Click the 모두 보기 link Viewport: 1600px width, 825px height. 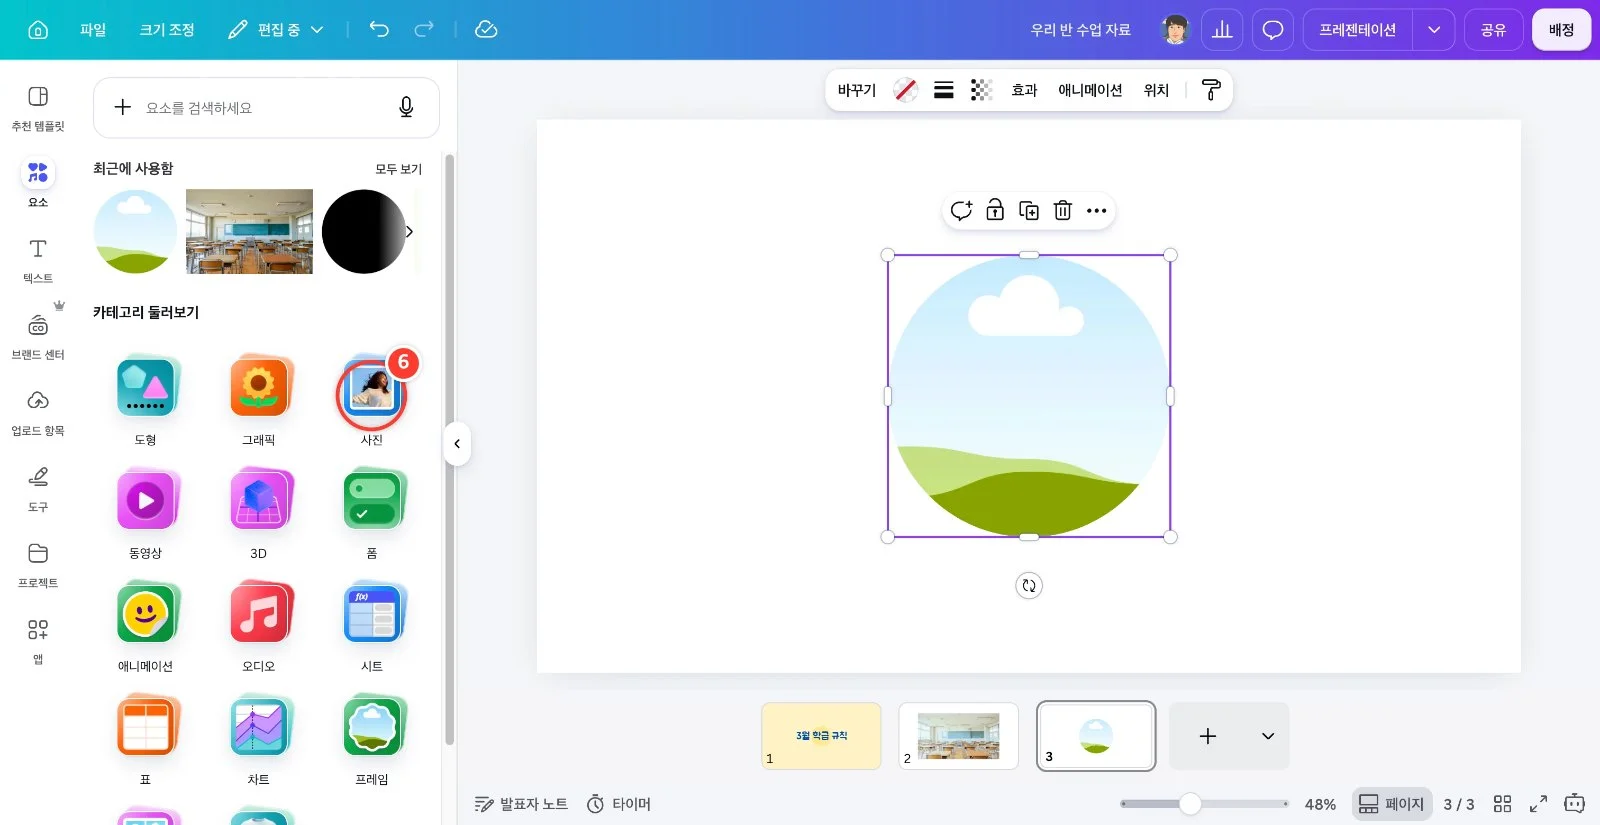point(398,169)
